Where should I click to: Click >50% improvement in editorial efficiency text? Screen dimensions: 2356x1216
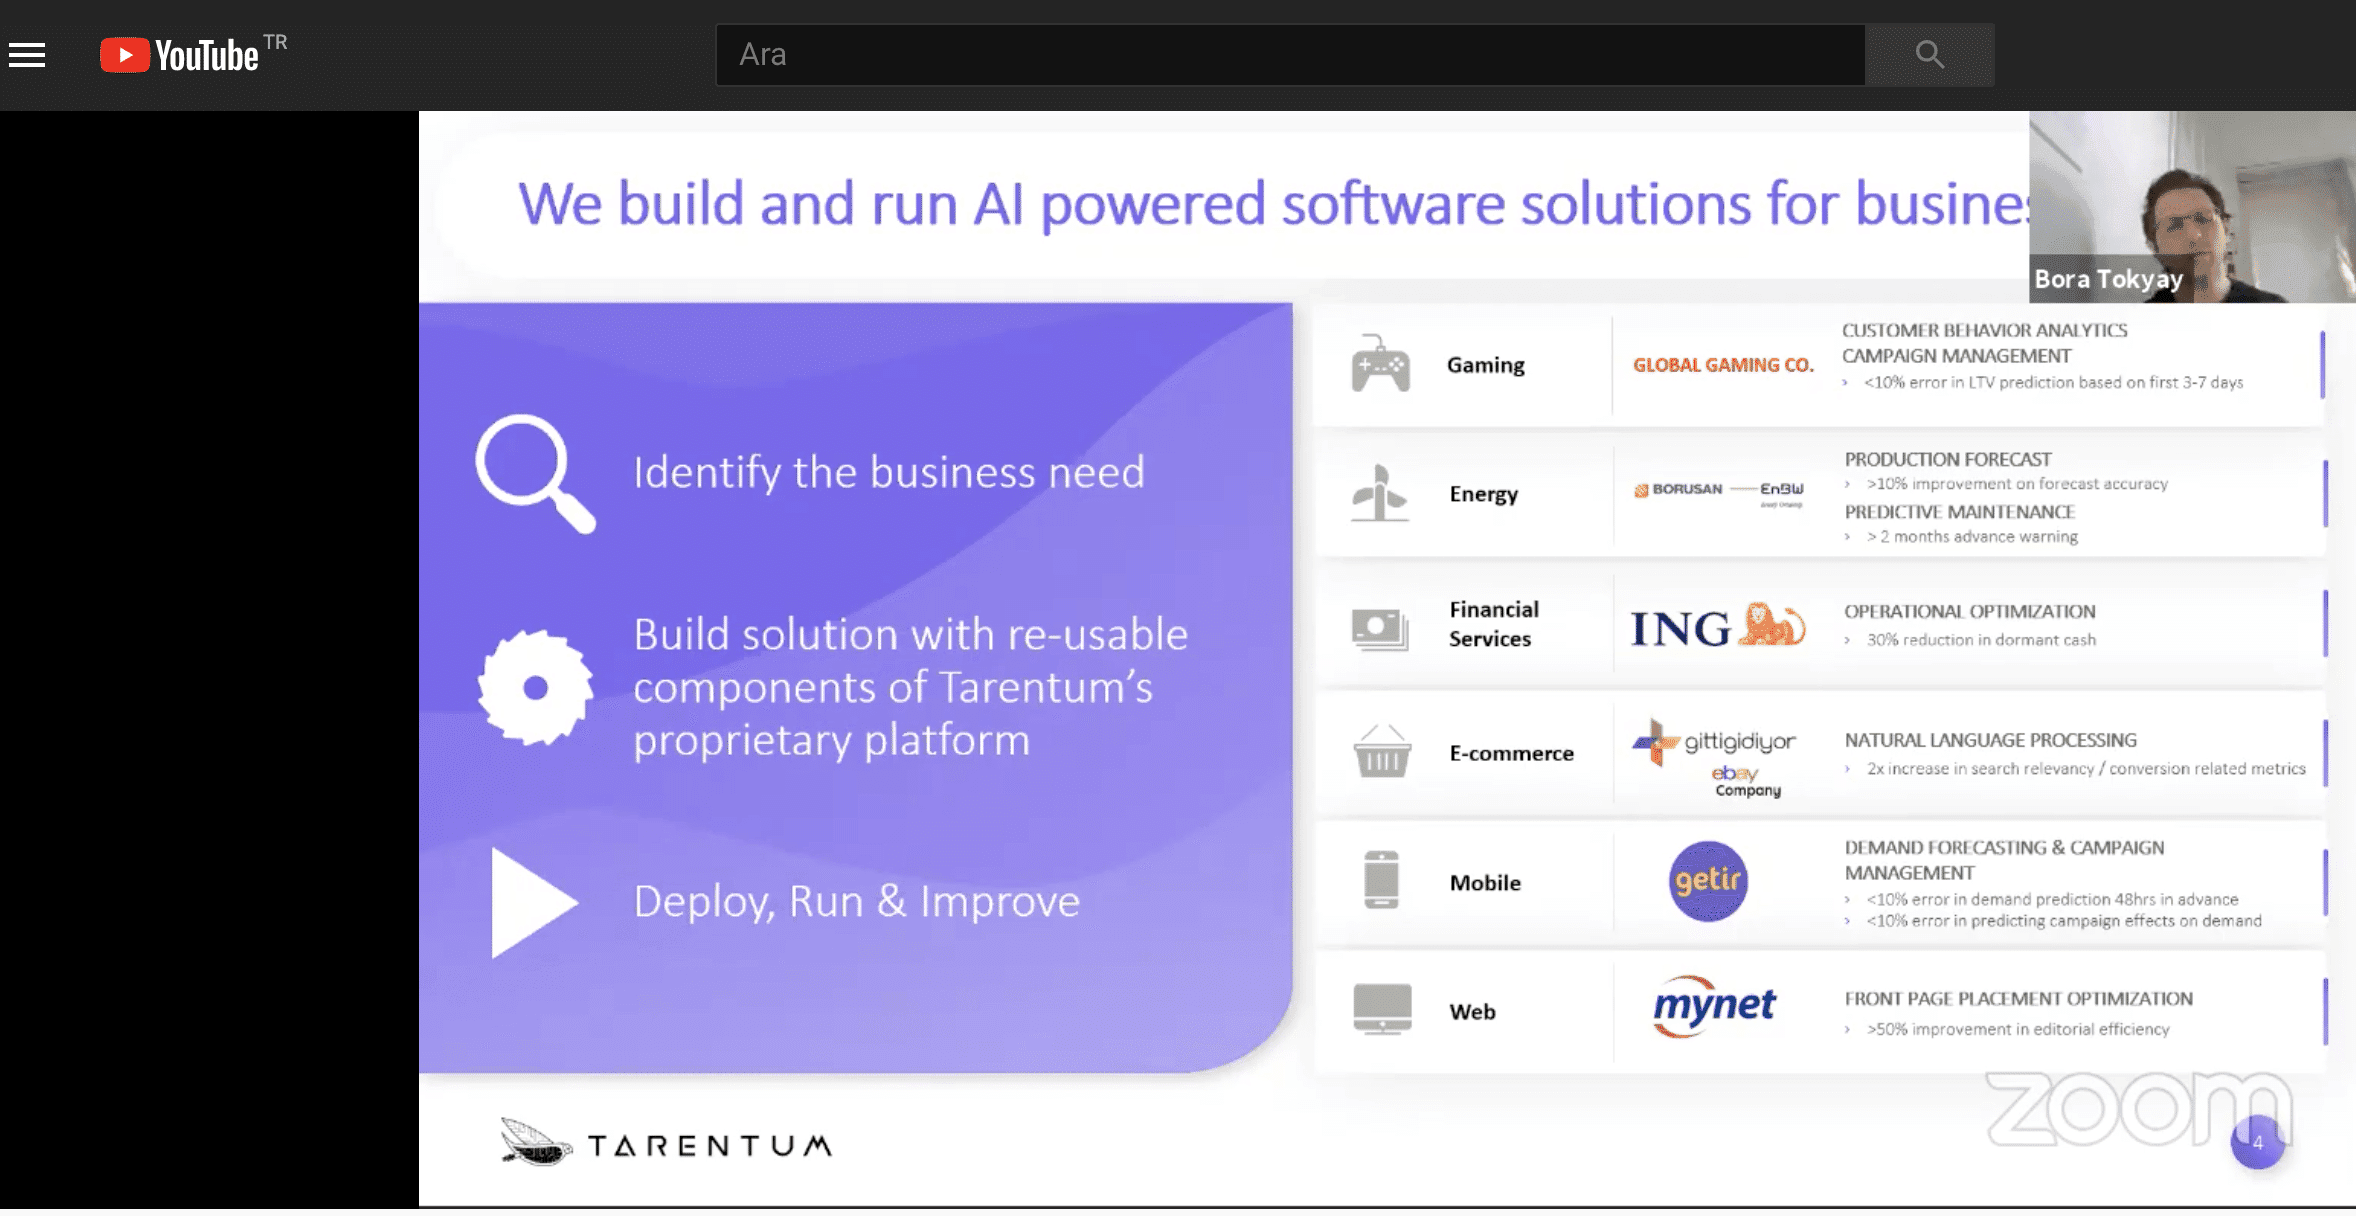tap(2017, 1029)
